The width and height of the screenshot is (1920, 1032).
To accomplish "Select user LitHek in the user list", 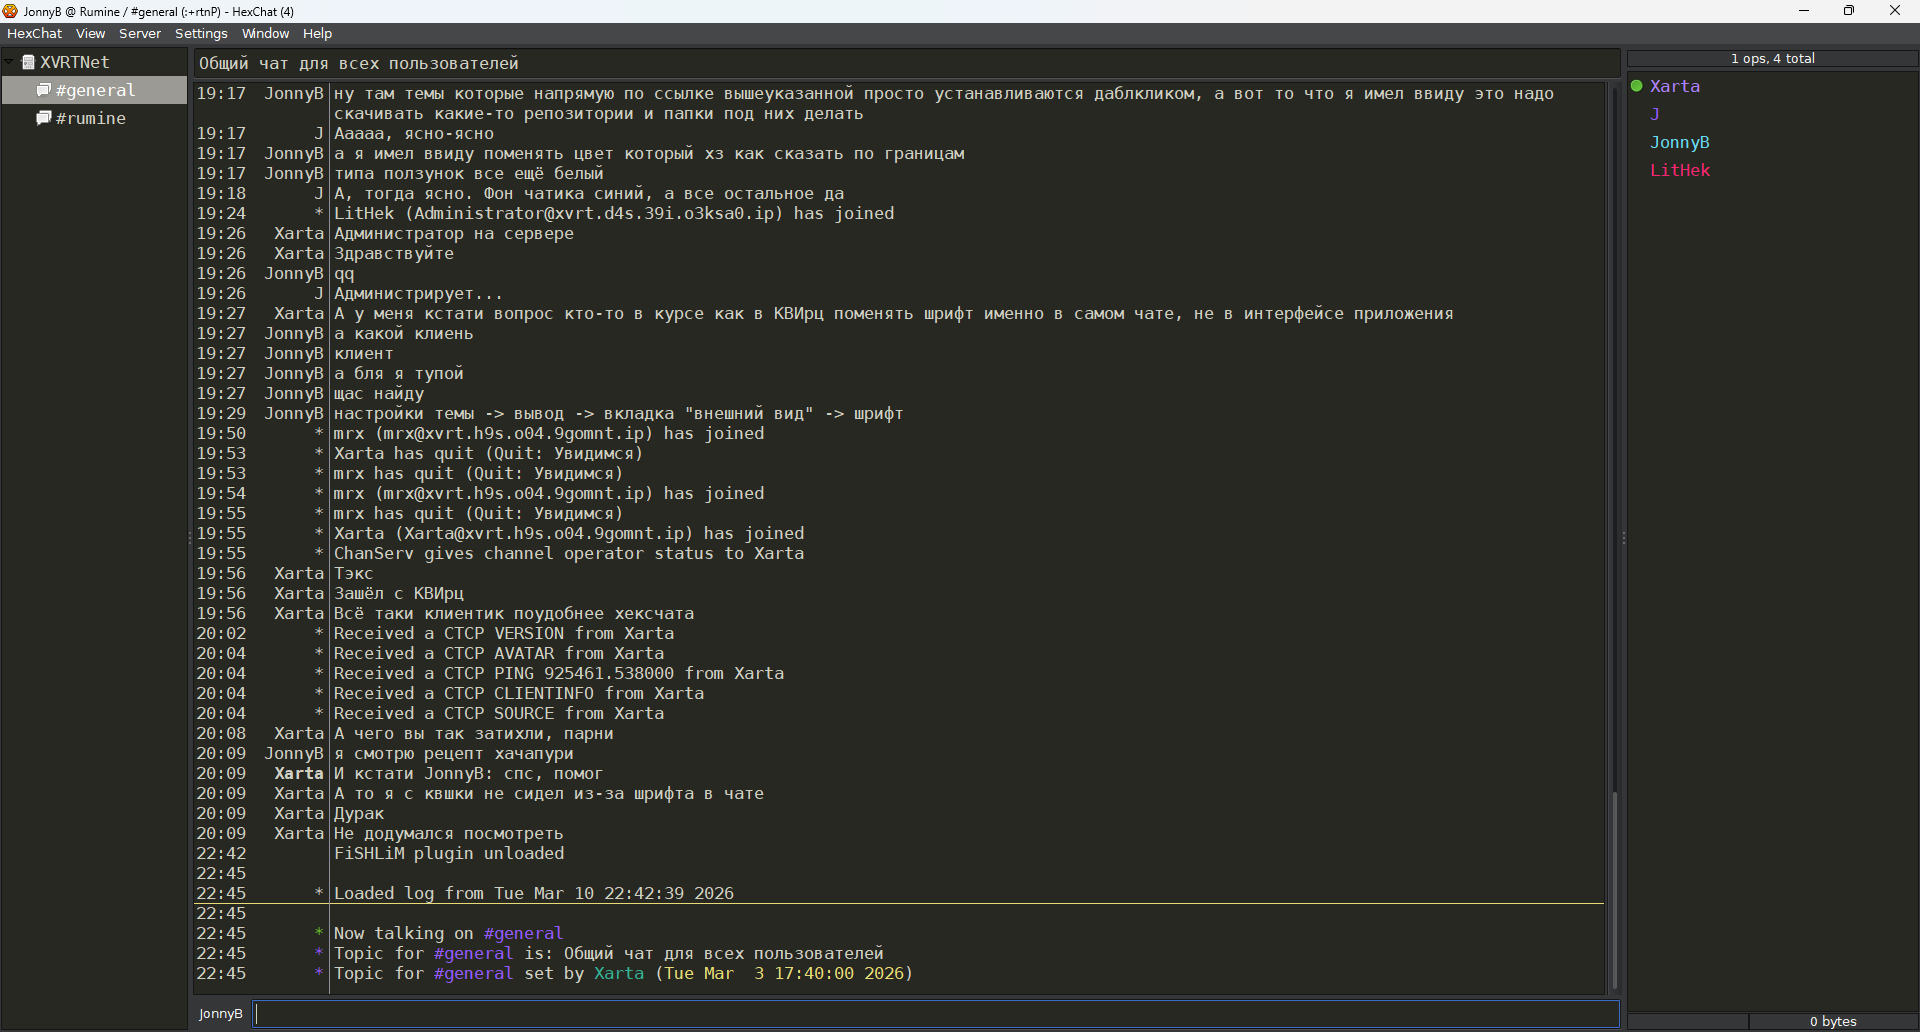I will (x=1680, y=170).
